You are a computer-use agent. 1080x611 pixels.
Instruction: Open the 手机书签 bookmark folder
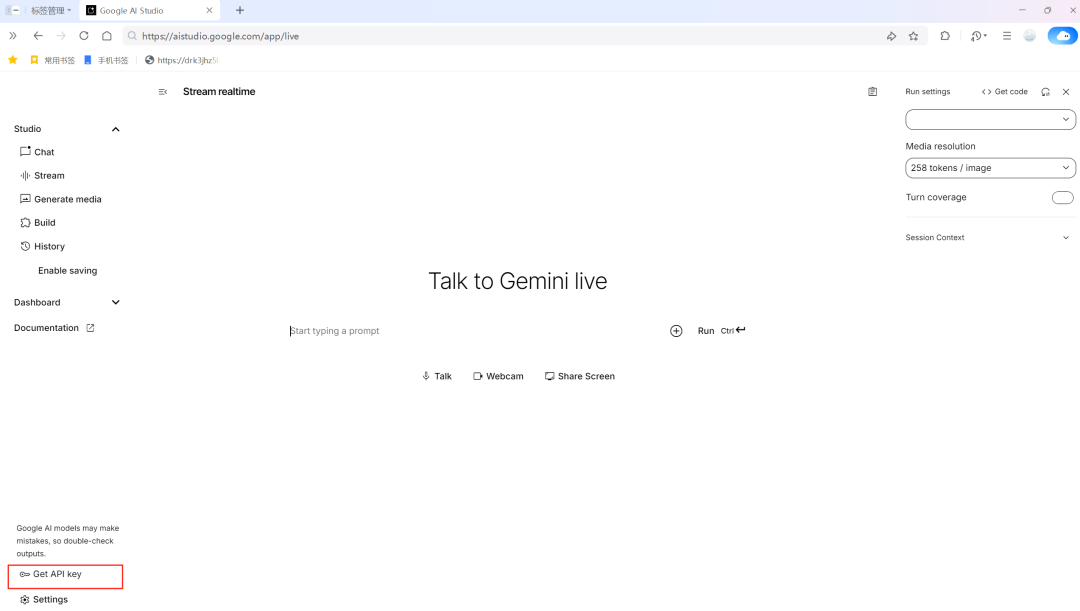coord(106,60)
